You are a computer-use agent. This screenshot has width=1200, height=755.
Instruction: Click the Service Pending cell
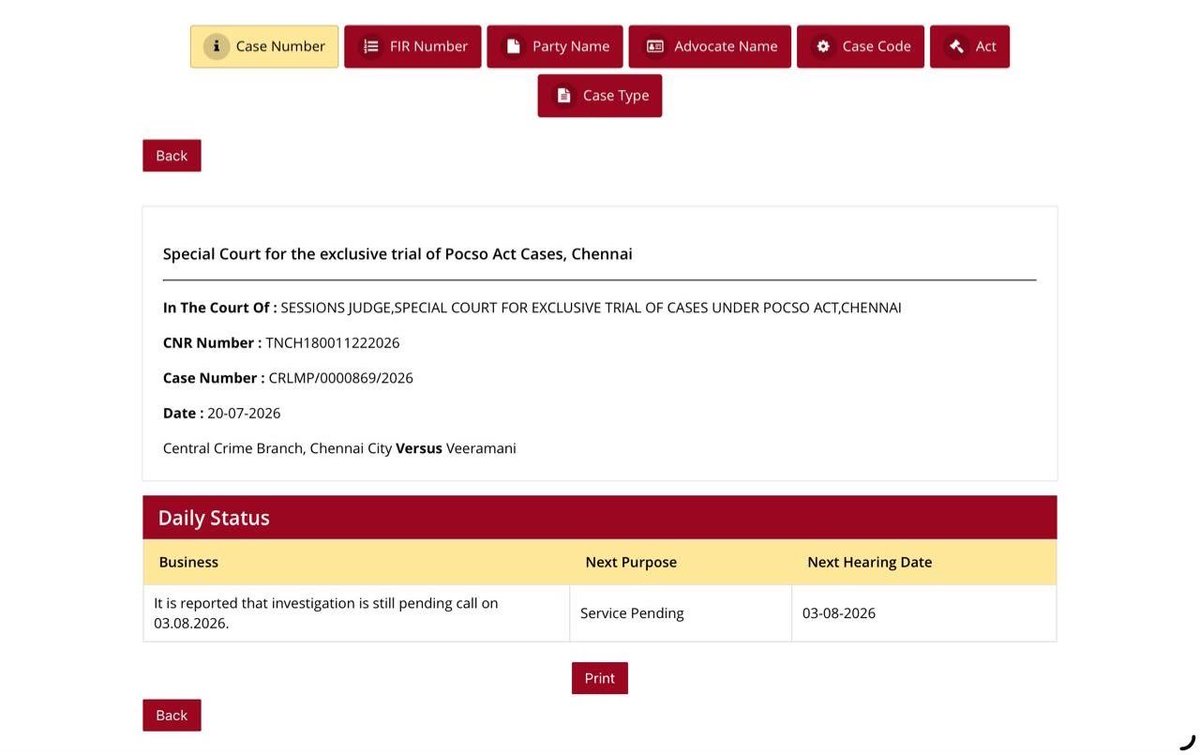(680, 613)
